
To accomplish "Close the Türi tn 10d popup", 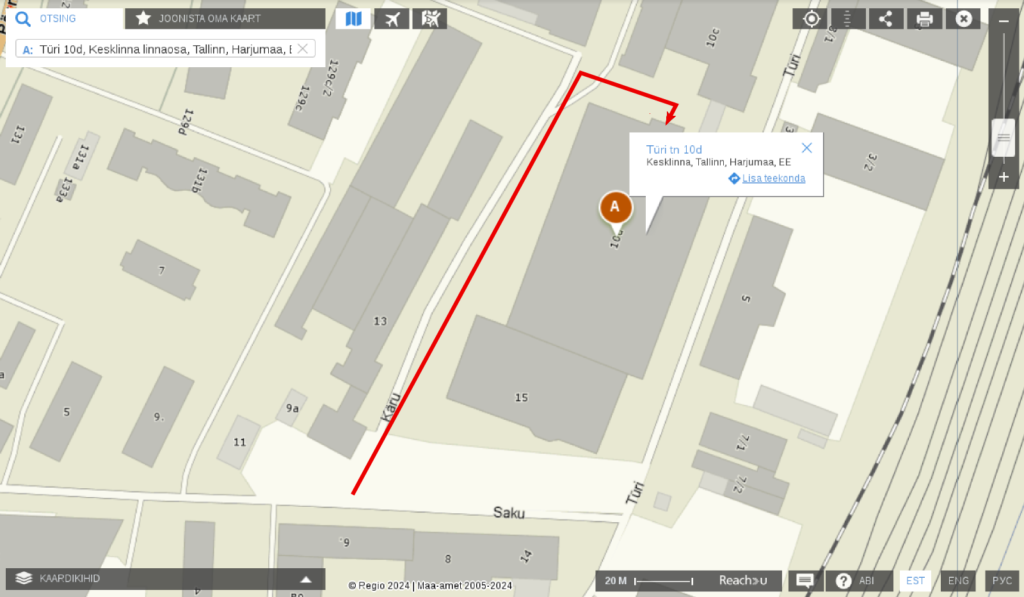I will 807,148.
